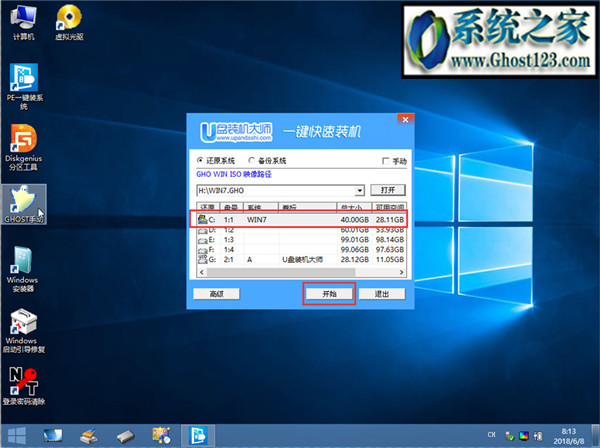Click the 1:4 disk number in the F: row
This screenshot has height=448, width=600.
(229, 249)
